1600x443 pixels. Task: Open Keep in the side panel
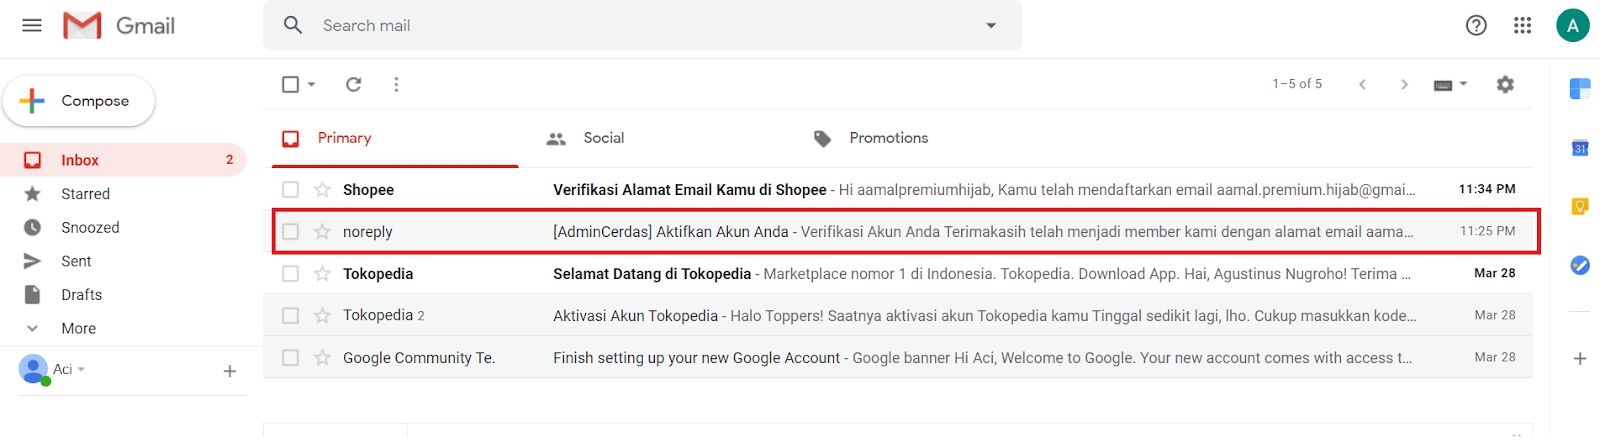[x=1580, y=207]
